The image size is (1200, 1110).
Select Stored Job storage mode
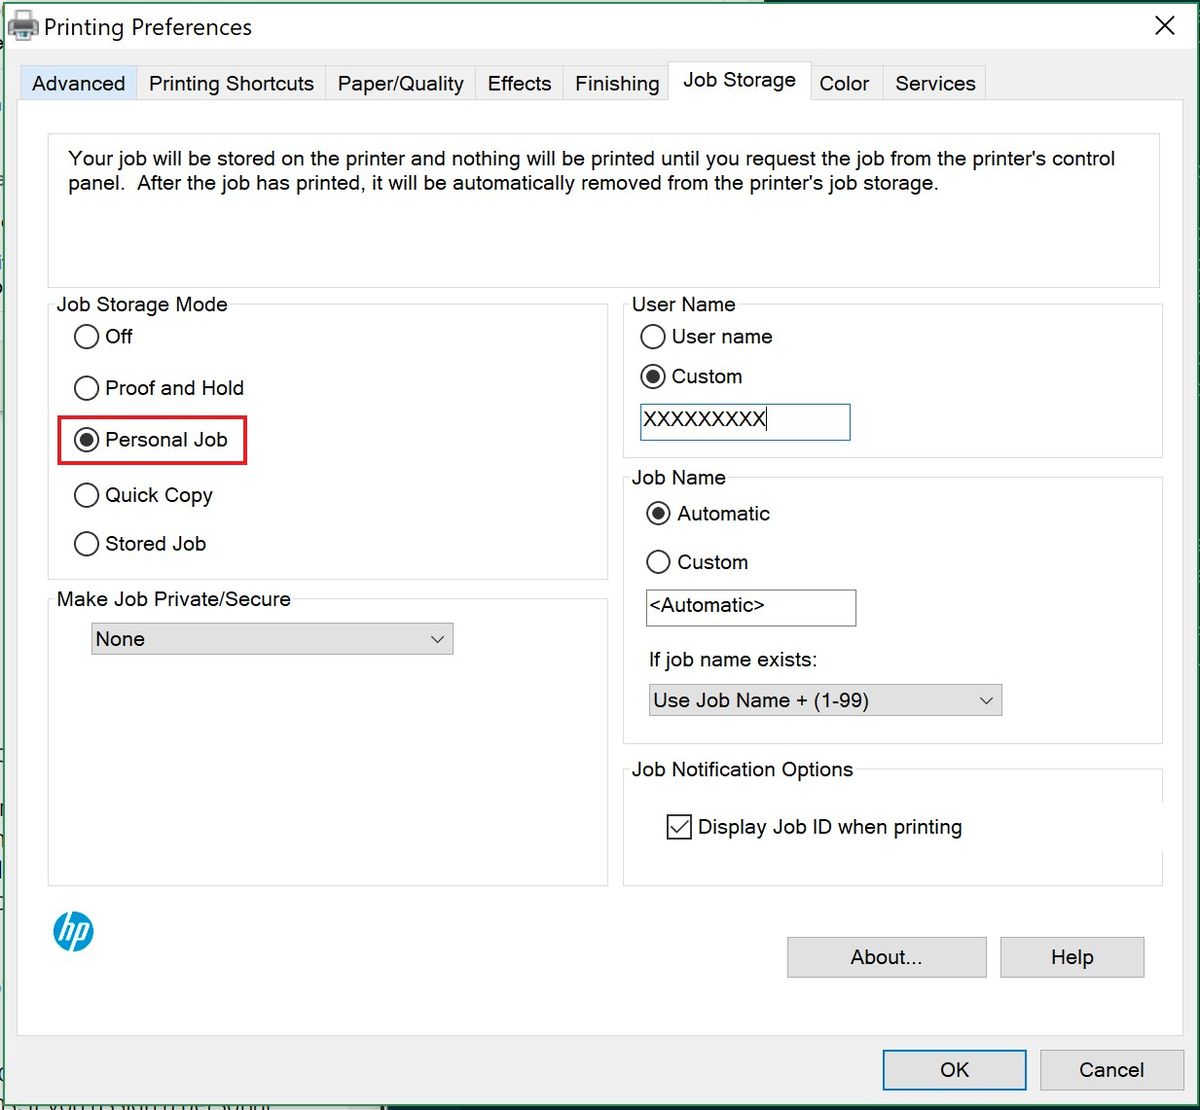[140, 544]
